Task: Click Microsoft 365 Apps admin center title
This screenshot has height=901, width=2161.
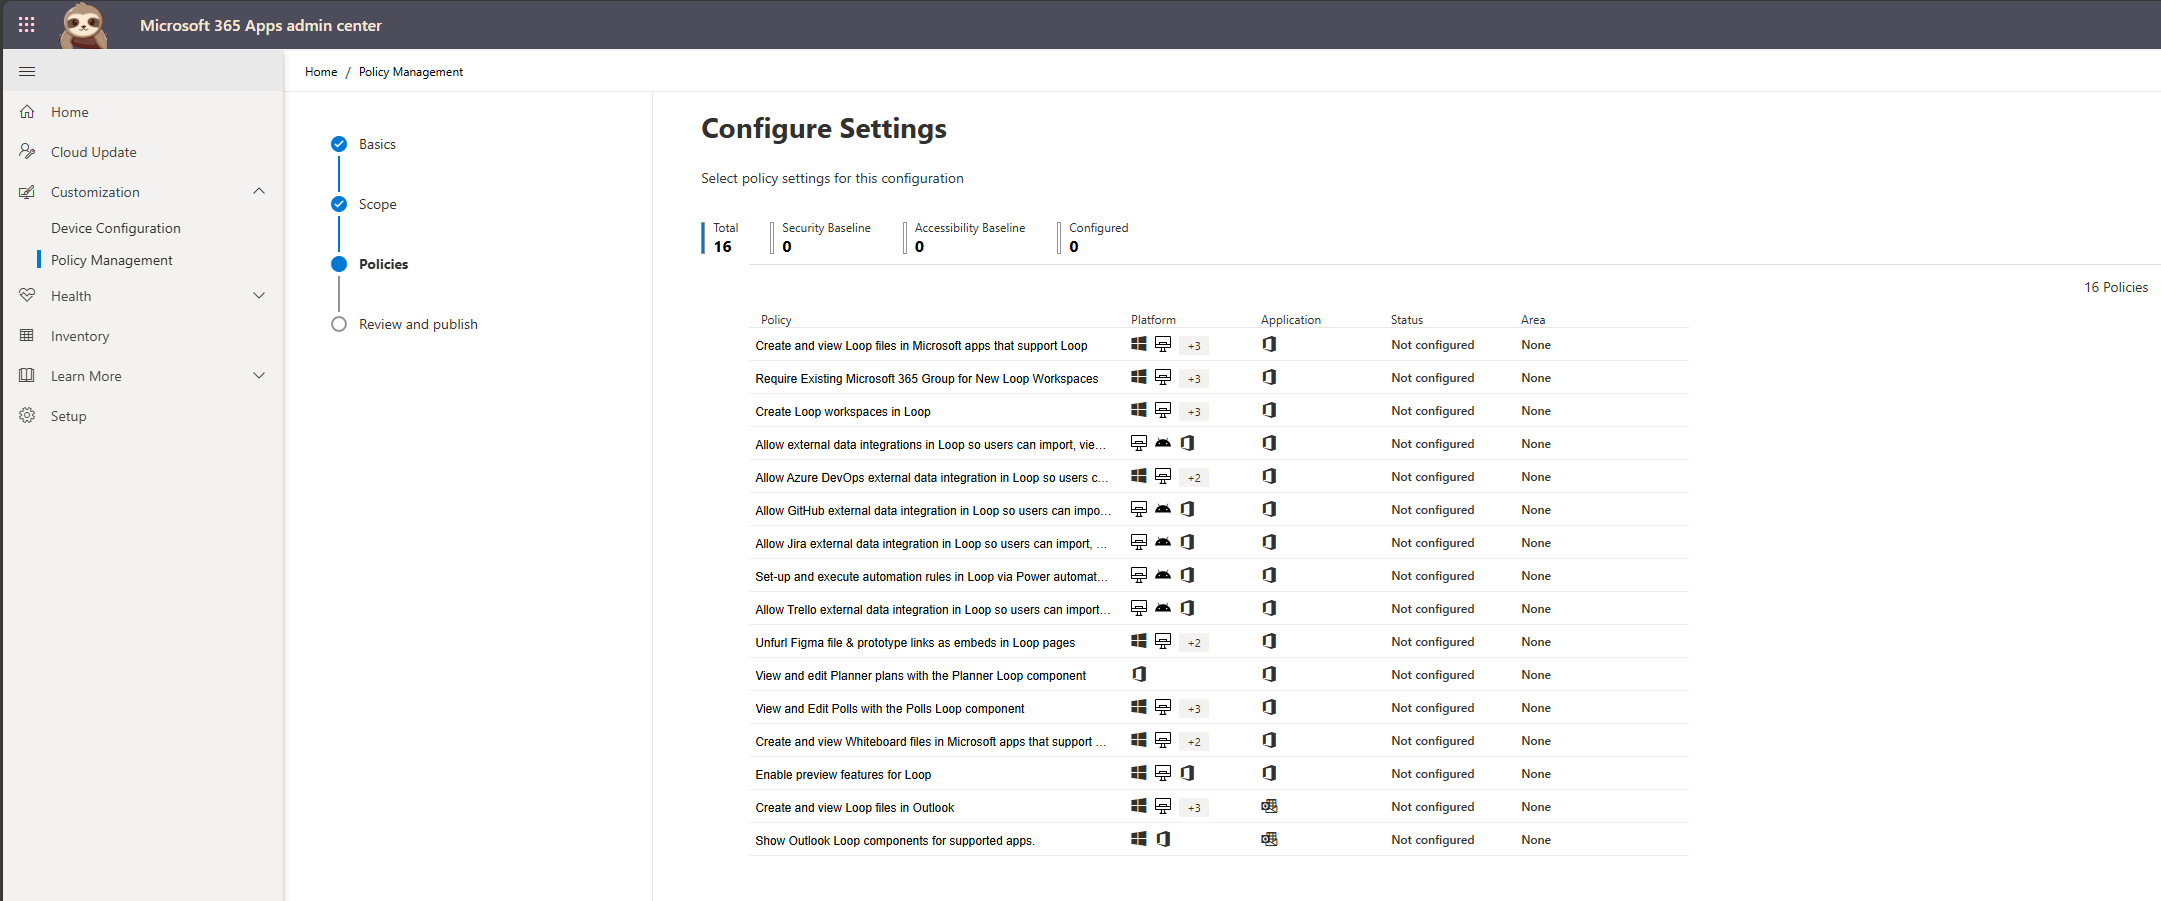Action: pyautogui.click(x=261, y=25)
